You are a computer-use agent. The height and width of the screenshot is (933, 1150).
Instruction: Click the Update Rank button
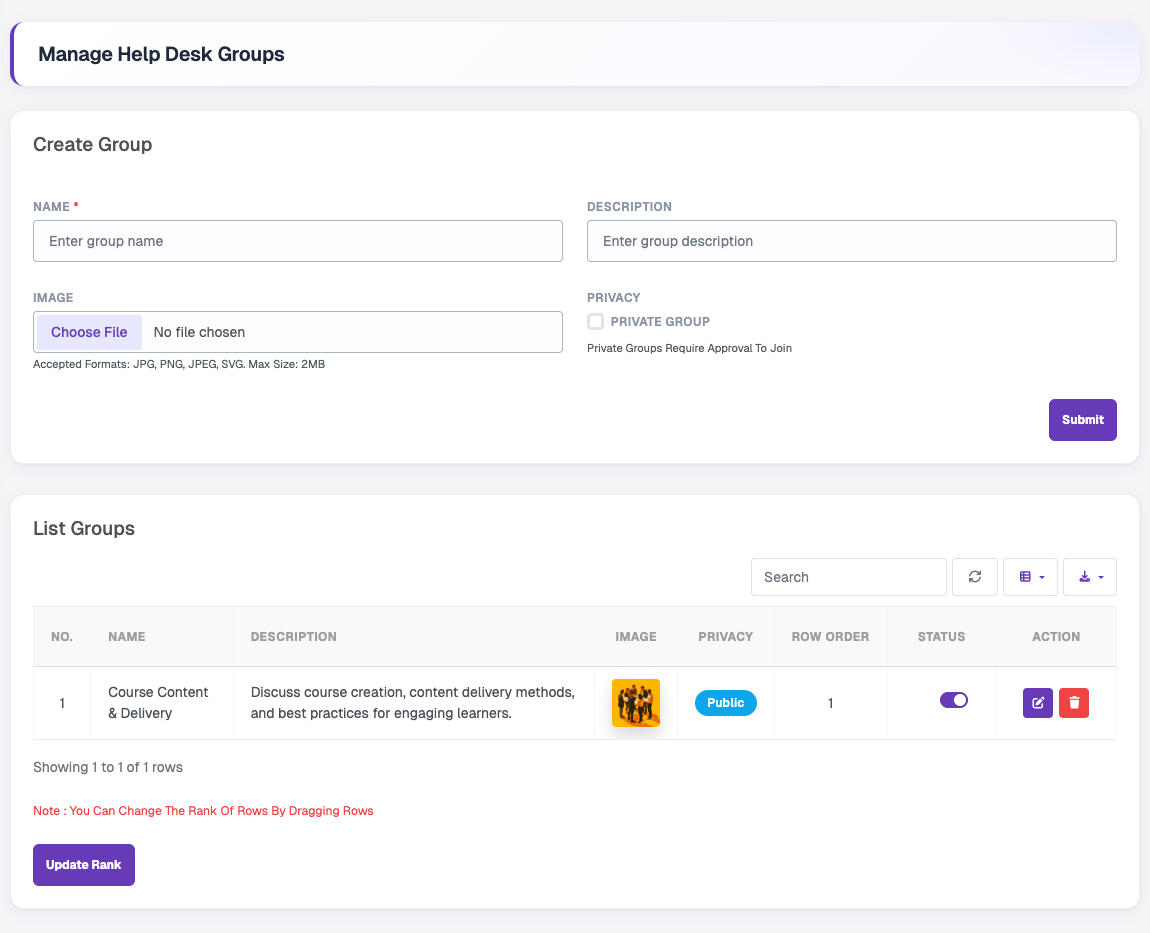pyautogui.click(x=84, y=865)
